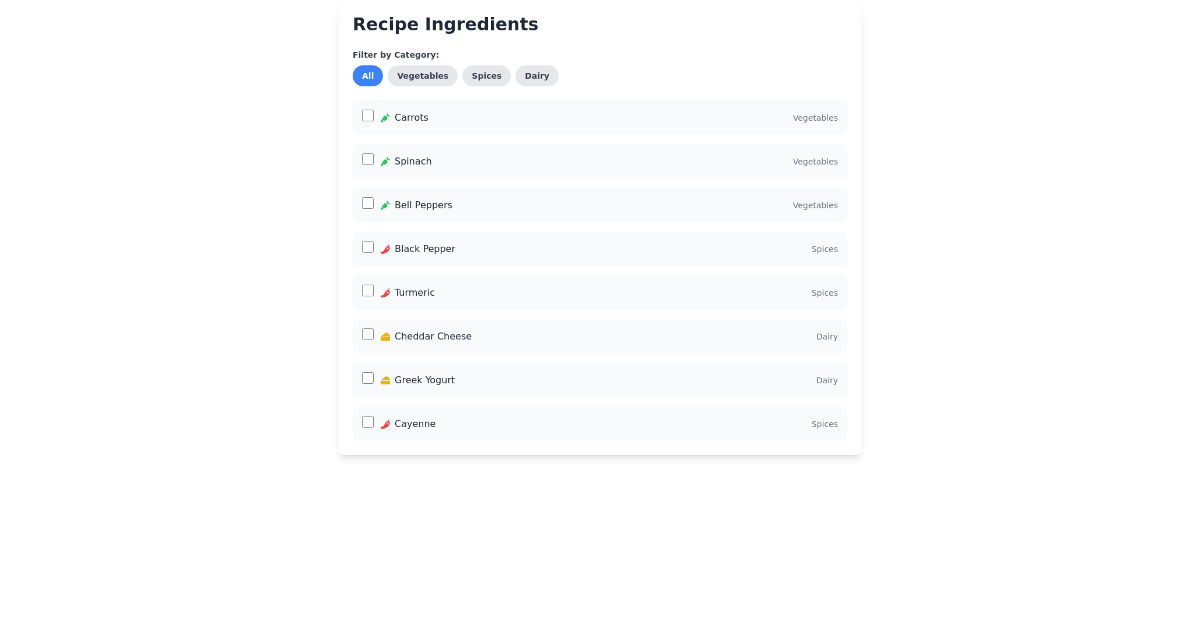Viewport: 1200px width, 630px height.
Task: Check the Cayenne checkbox
Action: [368, 422]
